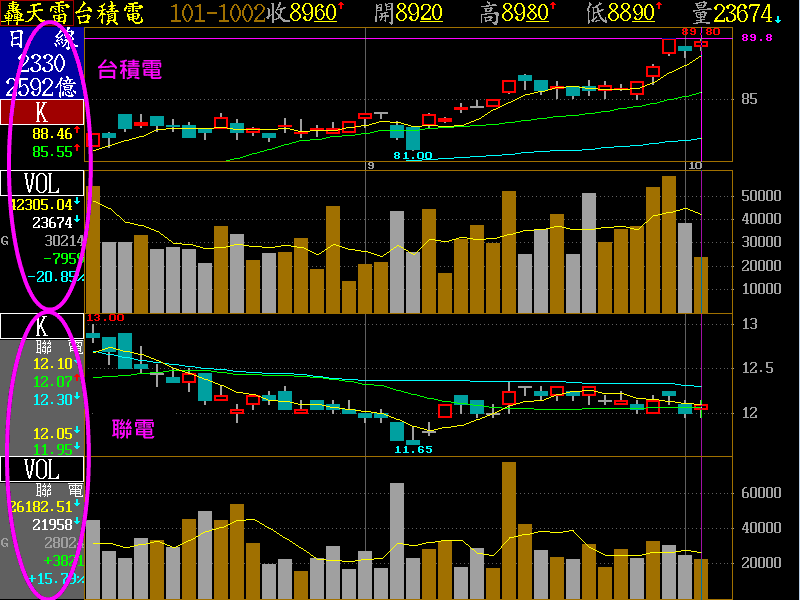Click the red K indicator label for 台積電
Screen dimensions: 800x600
42,111
